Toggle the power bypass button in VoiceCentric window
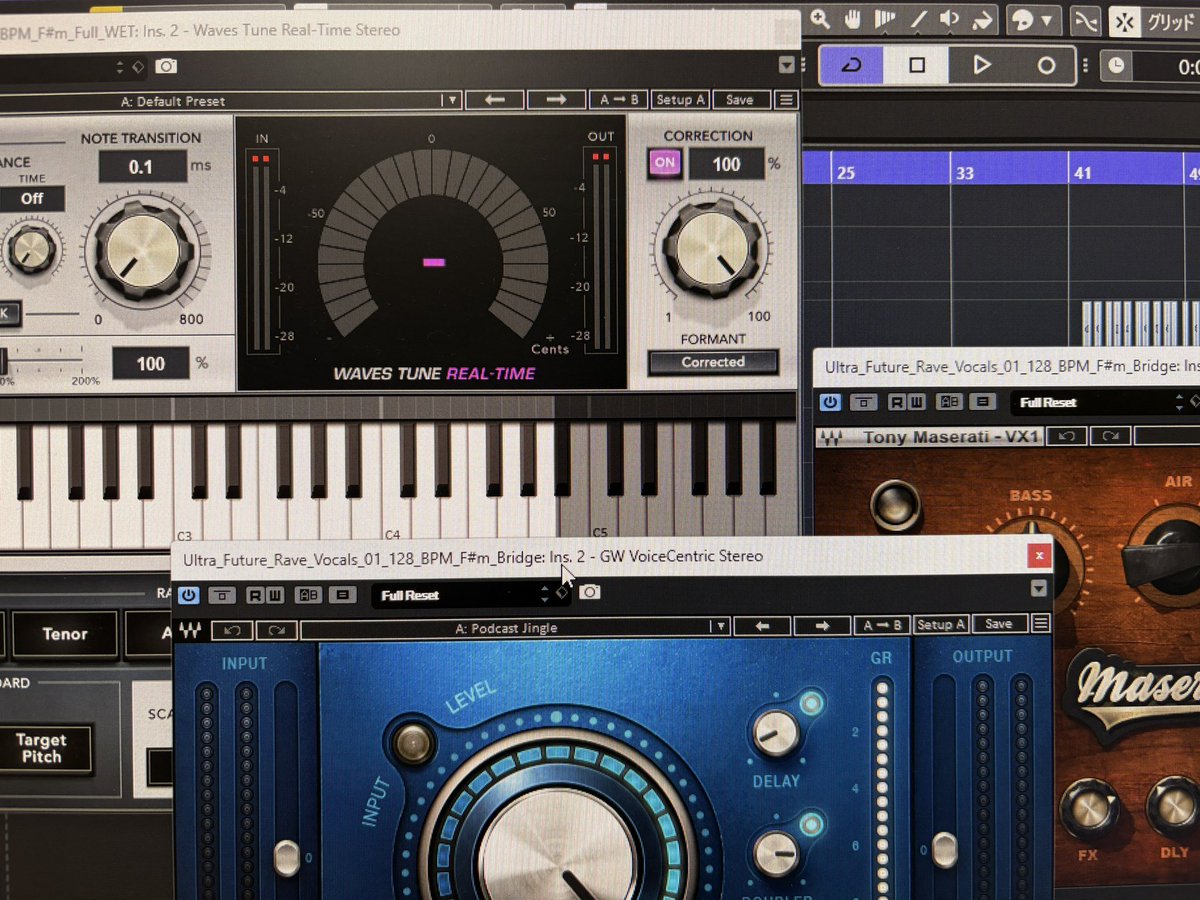This screenshot has width=1200, height=900. [x=189, y=595]
